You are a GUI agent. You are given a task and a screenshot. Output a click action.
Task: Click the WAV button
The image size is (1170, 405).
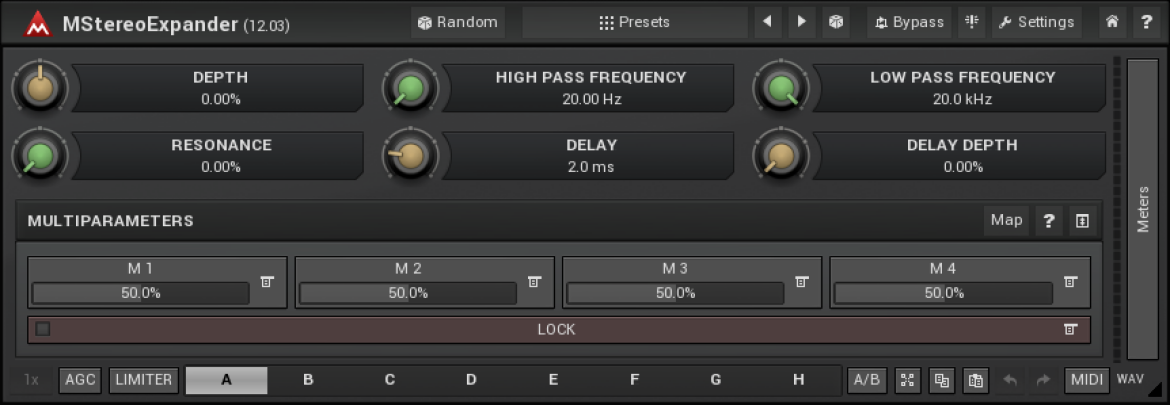click(1130, 379)
